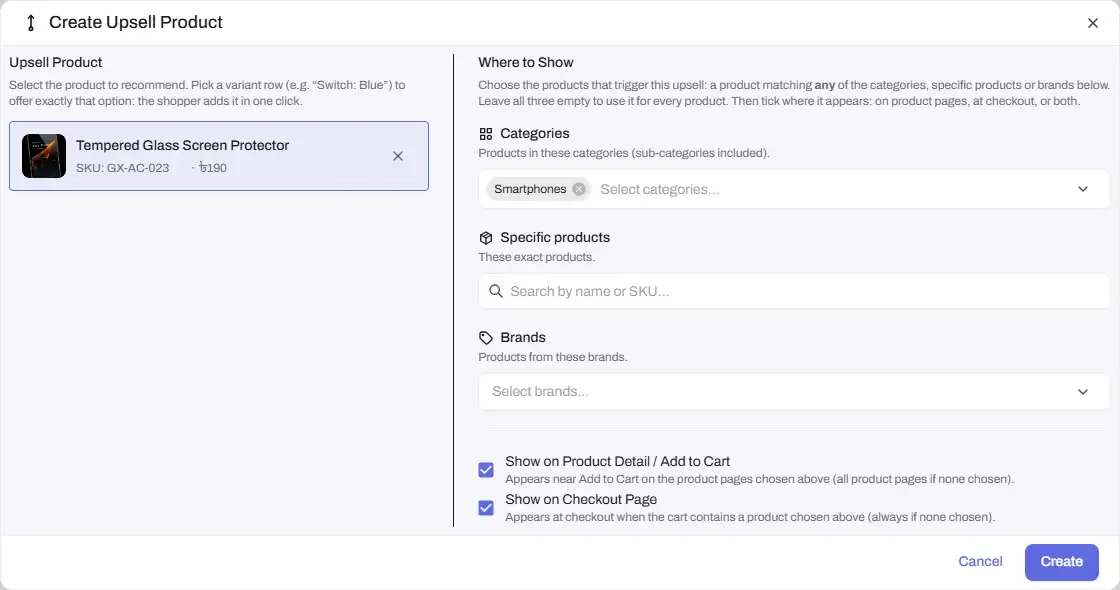Click the Where to Show heading
Viewport: 1120px width, 590px height.
(x=526, y=62)
